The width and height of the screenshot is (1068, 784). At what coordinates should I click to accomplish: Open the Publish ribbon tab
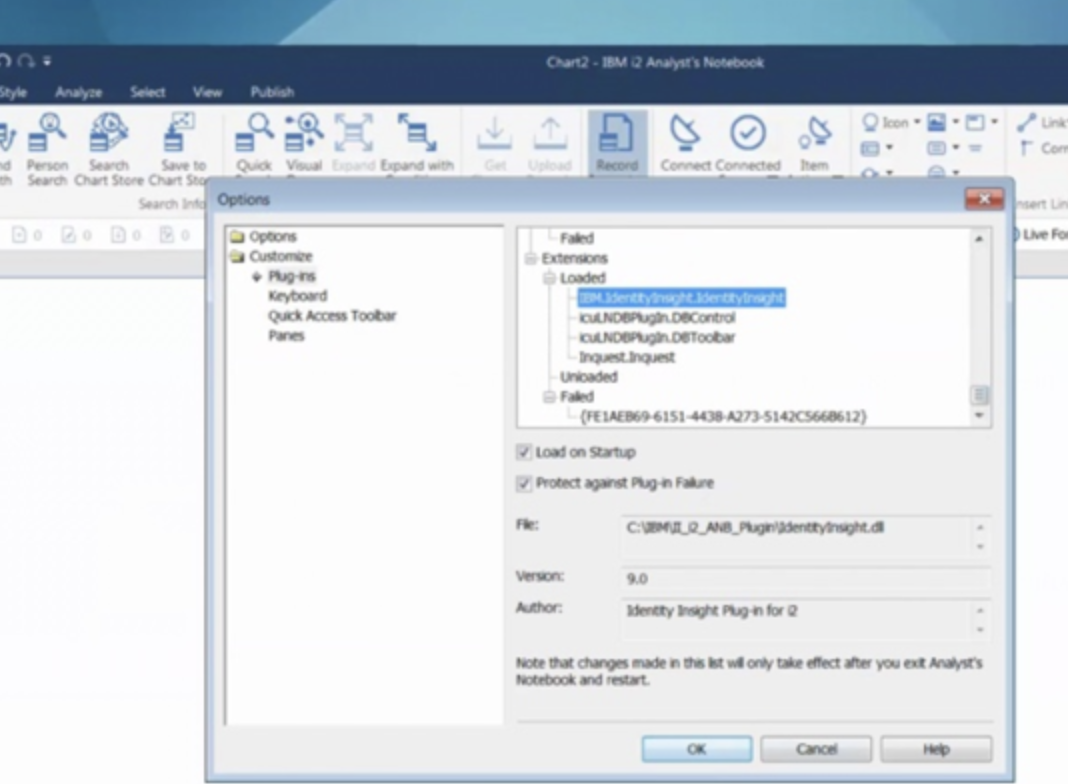tap(271, 91)
